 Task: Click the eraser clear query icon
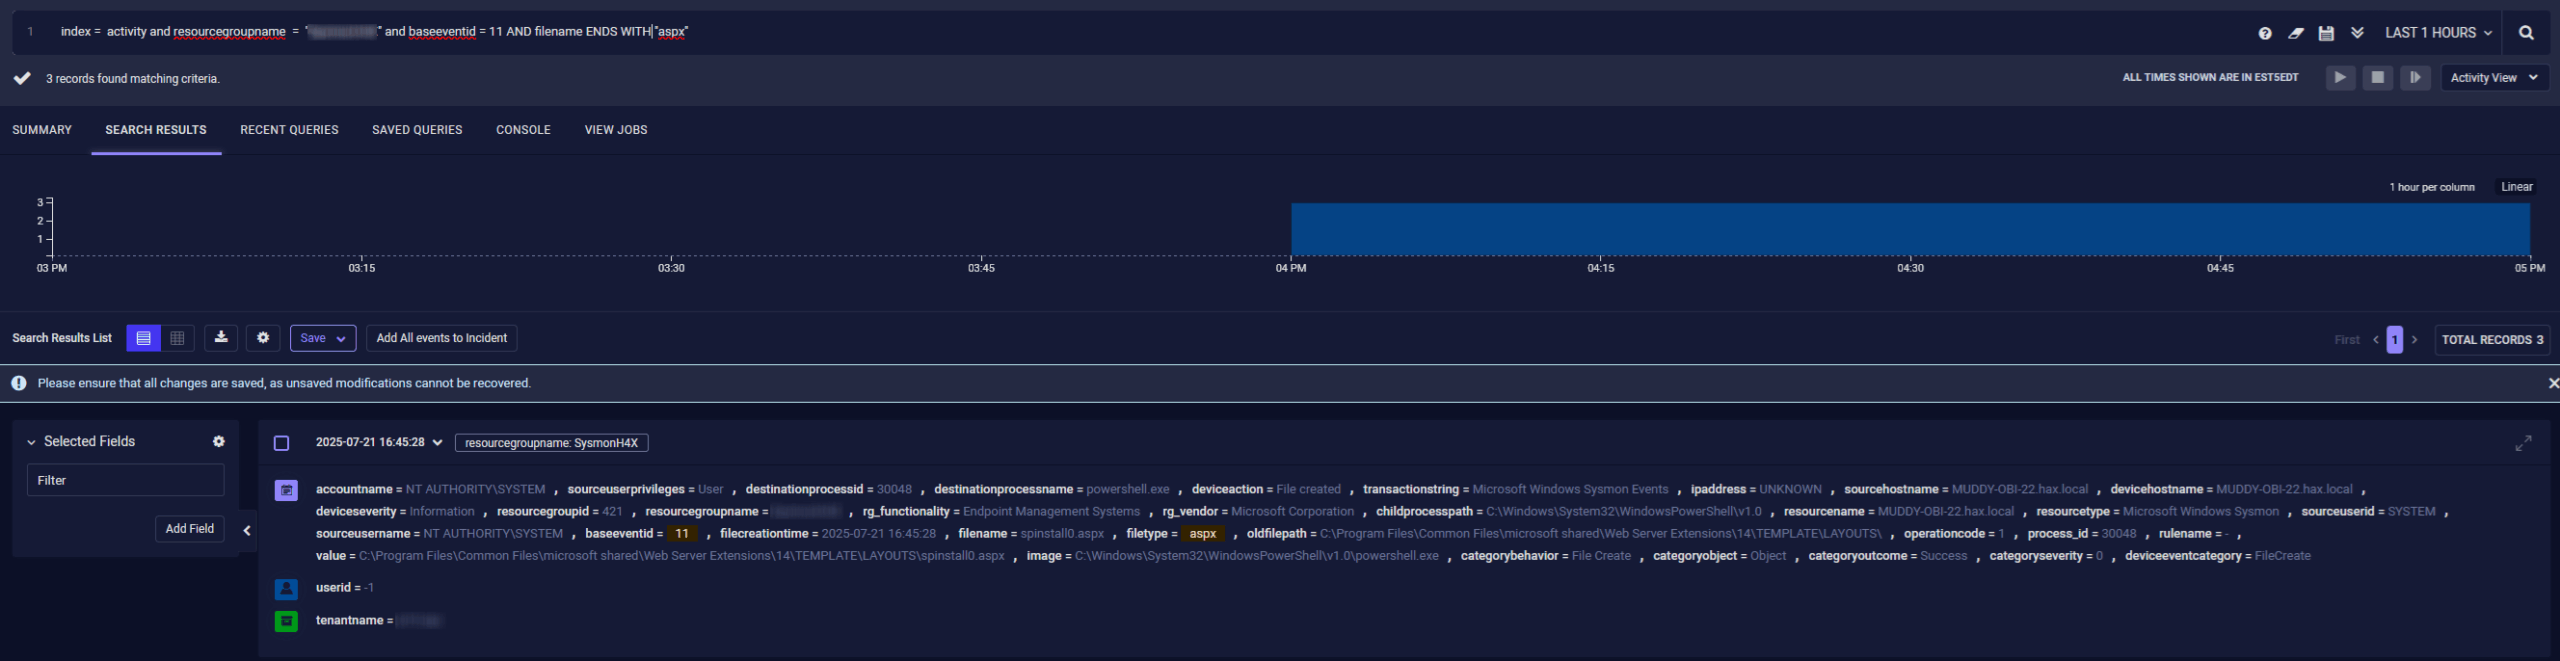coord(2296,33)
